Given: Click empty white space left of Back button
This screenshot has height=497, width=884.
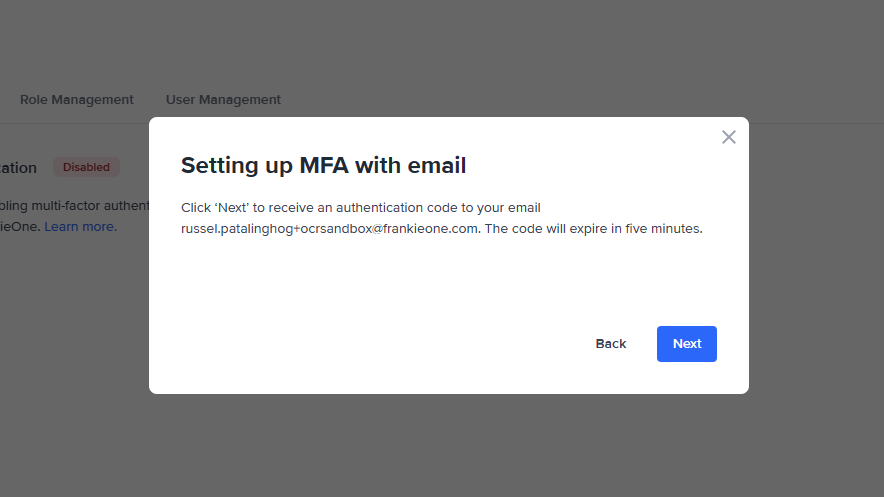Looking at the screenshot, I should (400, 344).
